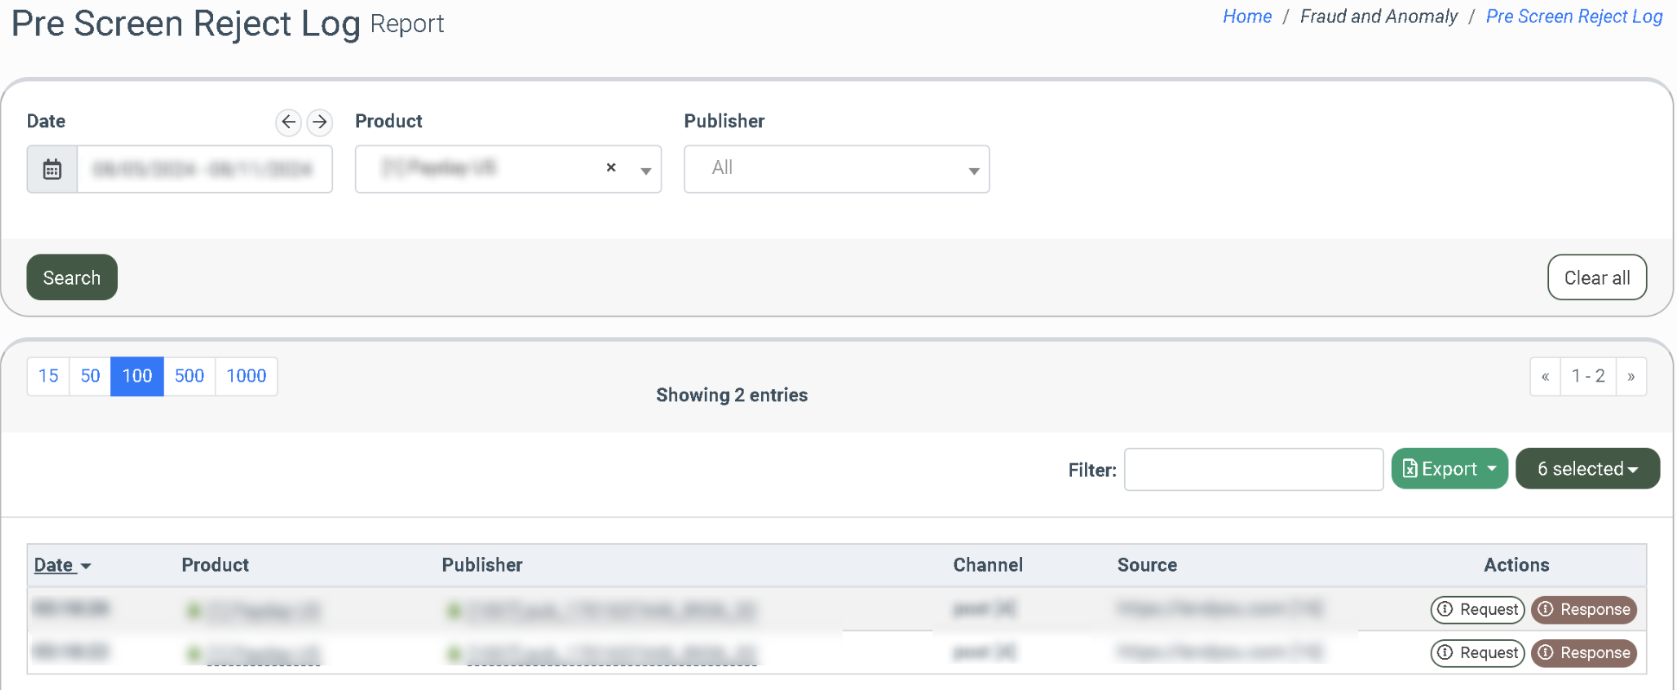
Task: Go to previous page with « arrow
Action: [x=1545, y=377]
